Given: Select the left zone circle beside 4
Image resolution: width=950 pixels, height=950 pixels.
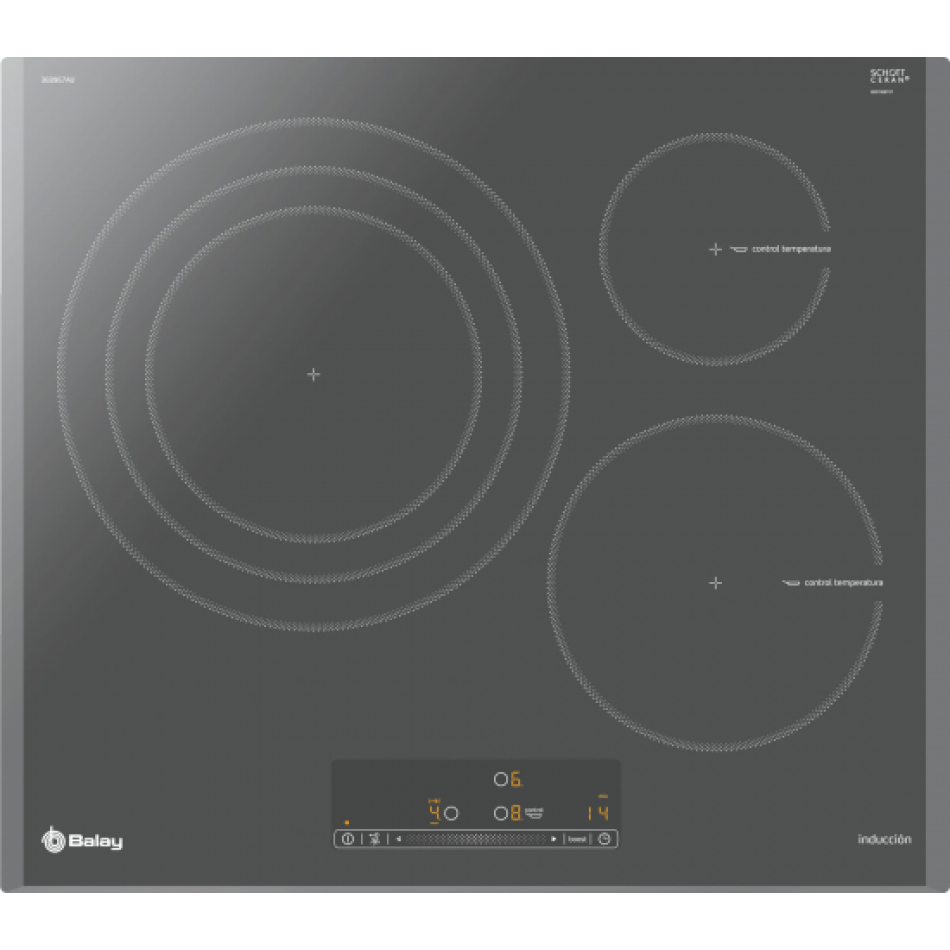Looking at the screenshot, I should pos(451,813).
